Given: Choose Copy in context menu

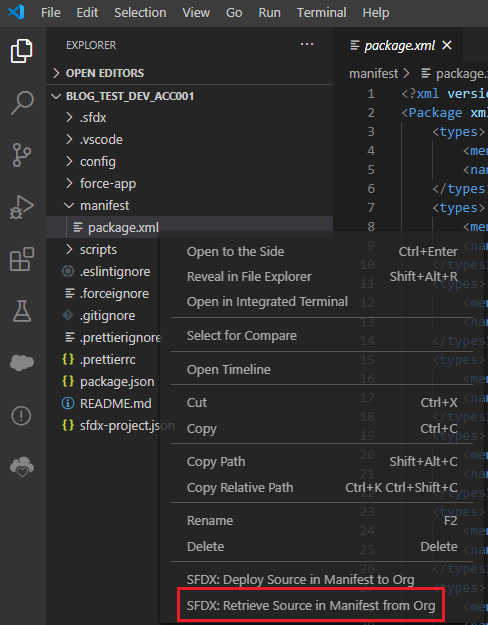Looking at the screenshot, I should (322, 428).
